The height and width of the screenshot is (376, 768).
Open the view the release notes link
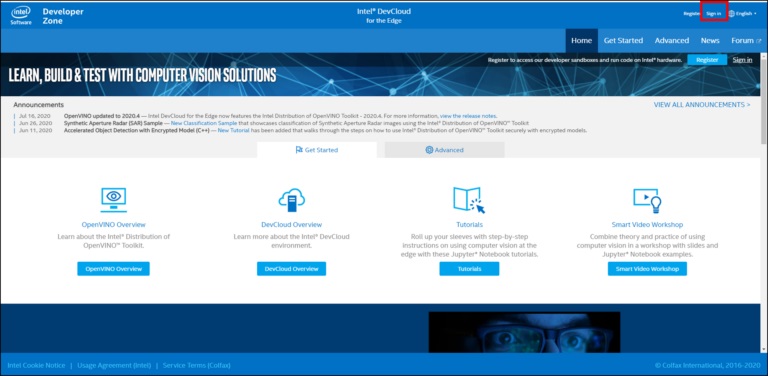point(468,116)
